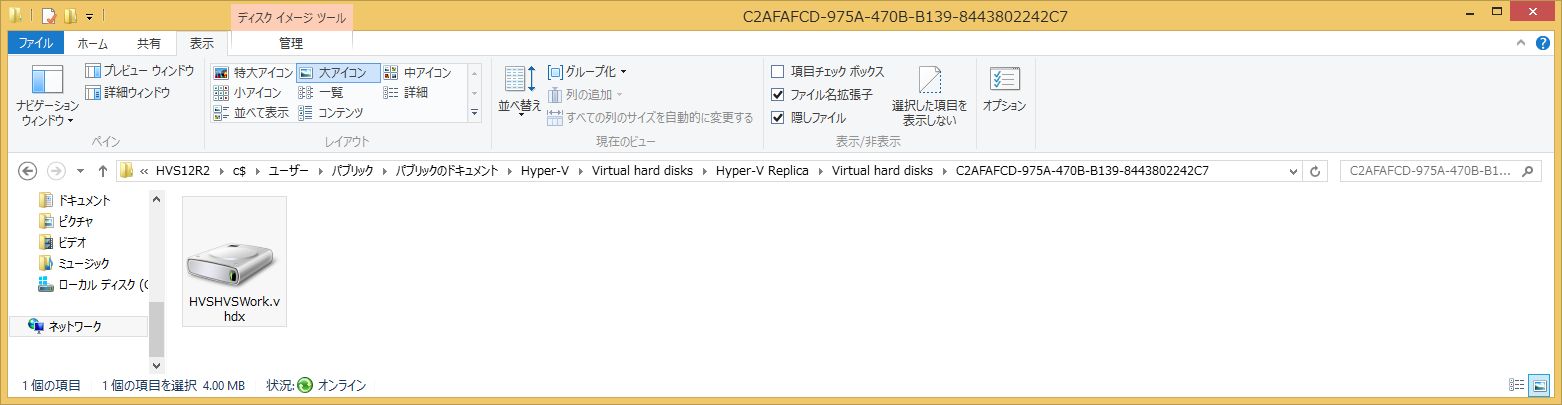Navigate to HVS12R2 in the breadcrumb

pos(185,171)
